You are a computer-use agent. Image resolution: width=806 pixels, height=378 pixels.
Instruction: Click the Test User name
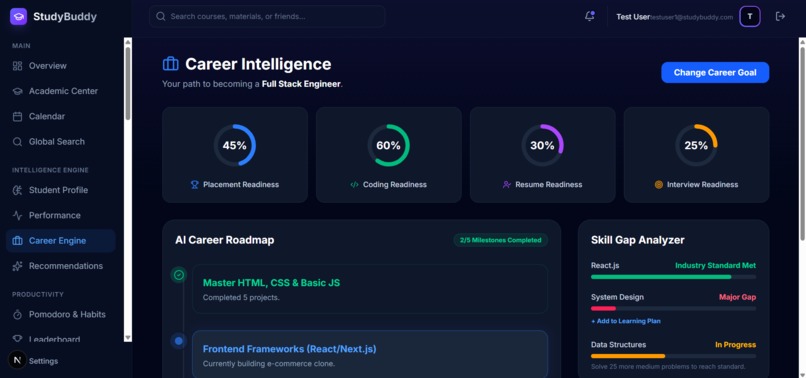[x=633, y=16]
